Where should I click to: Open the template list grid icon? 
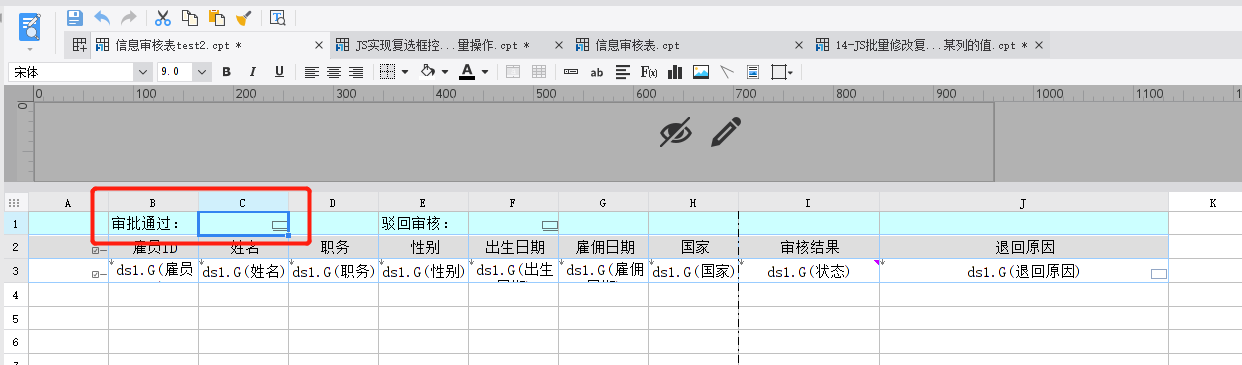79,45
